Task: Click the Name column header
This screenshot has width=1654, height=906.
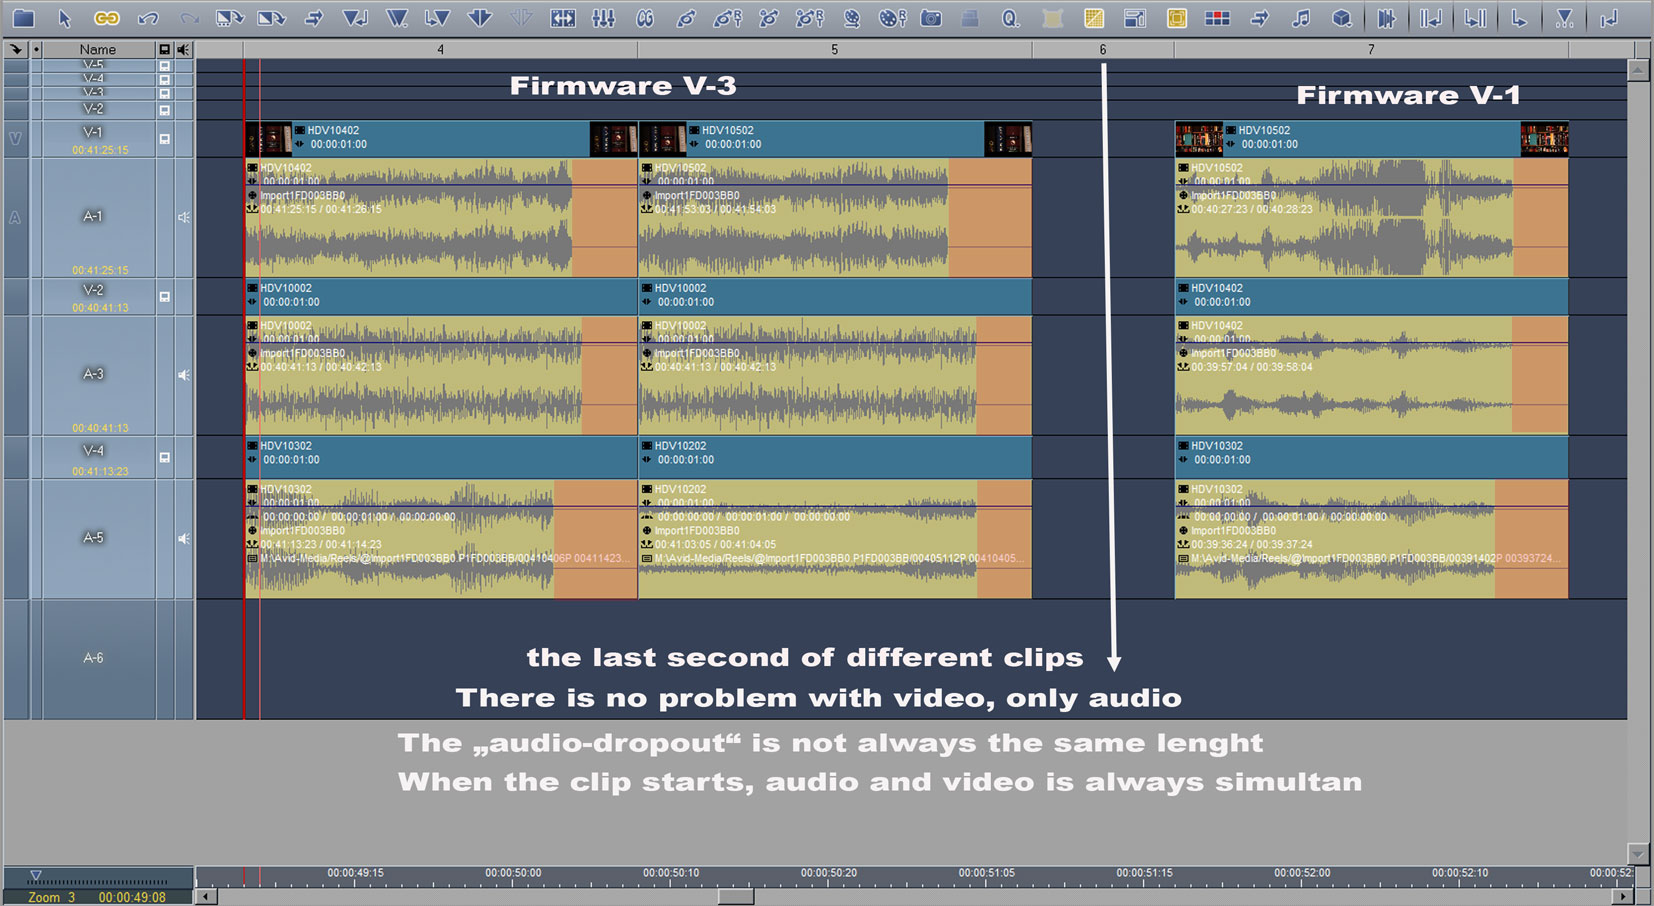Action: point(98,49)
